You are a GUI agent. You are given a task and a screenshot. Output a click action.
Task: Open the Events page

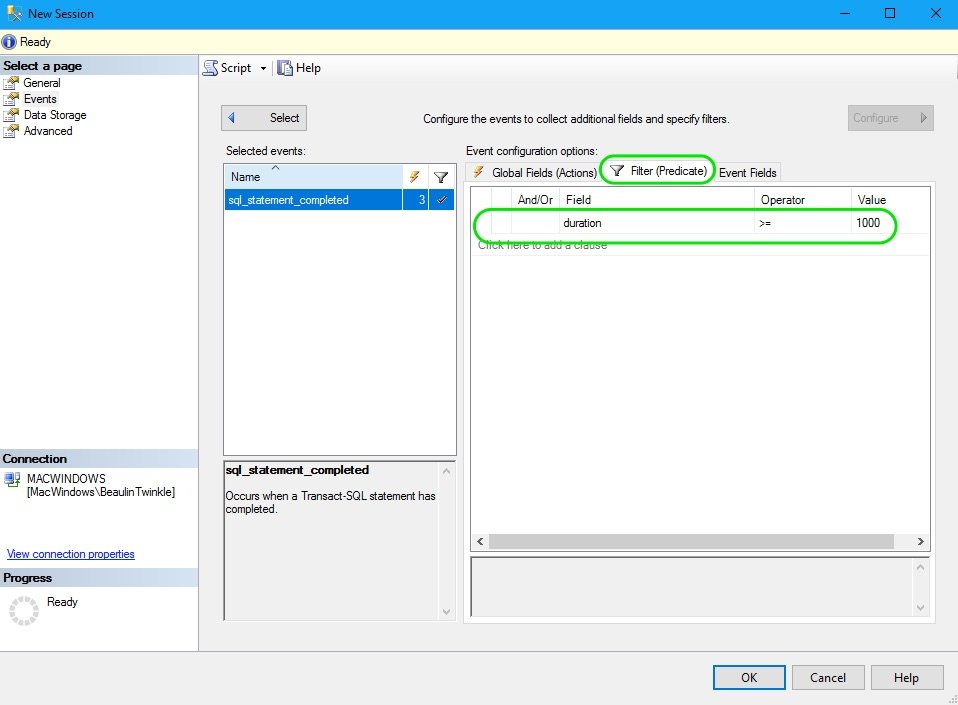pyautogui.click(x=40, y=98)
